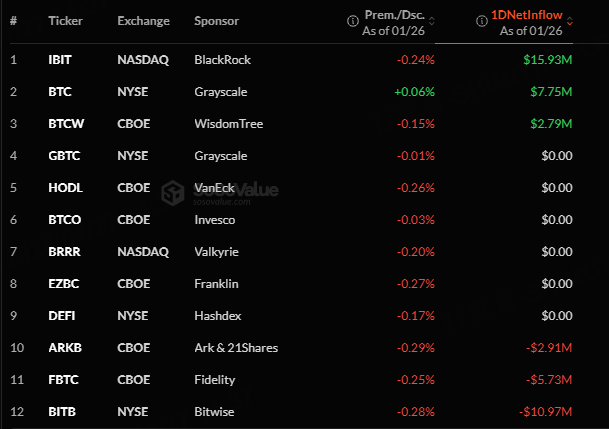The image size is (609, 429).
Task: Click the Sponsor column header
Action: (216, 21)
